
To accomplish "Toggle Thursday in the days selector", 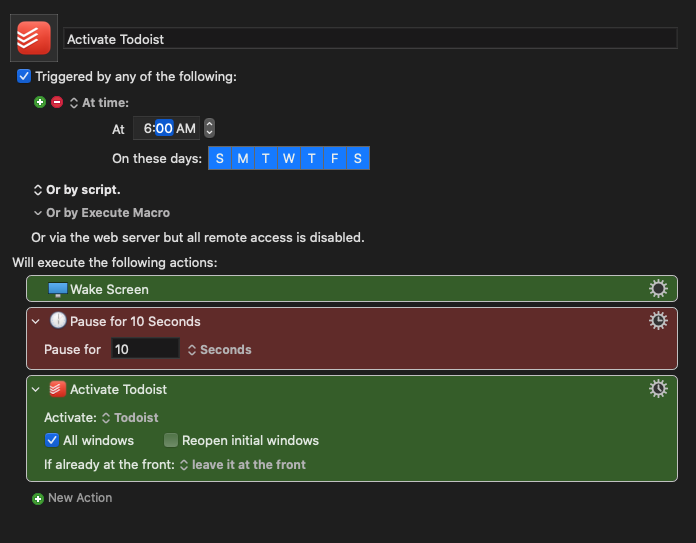I will (x=312, y=158).
